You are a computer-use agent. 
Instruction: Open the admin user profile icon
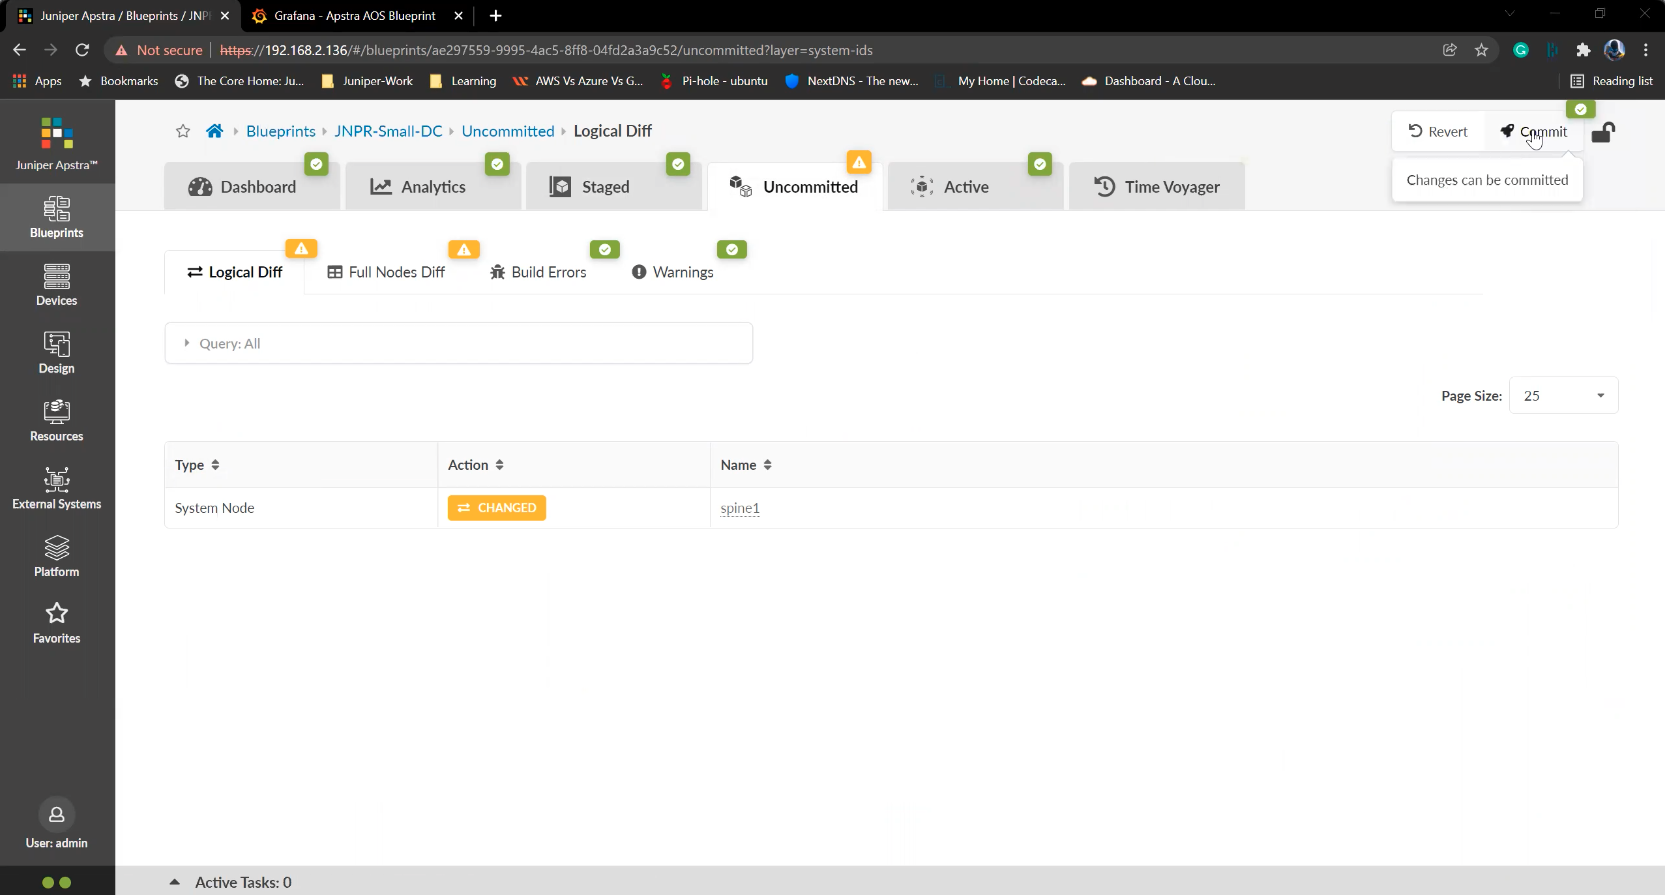(x=57, y=814)
